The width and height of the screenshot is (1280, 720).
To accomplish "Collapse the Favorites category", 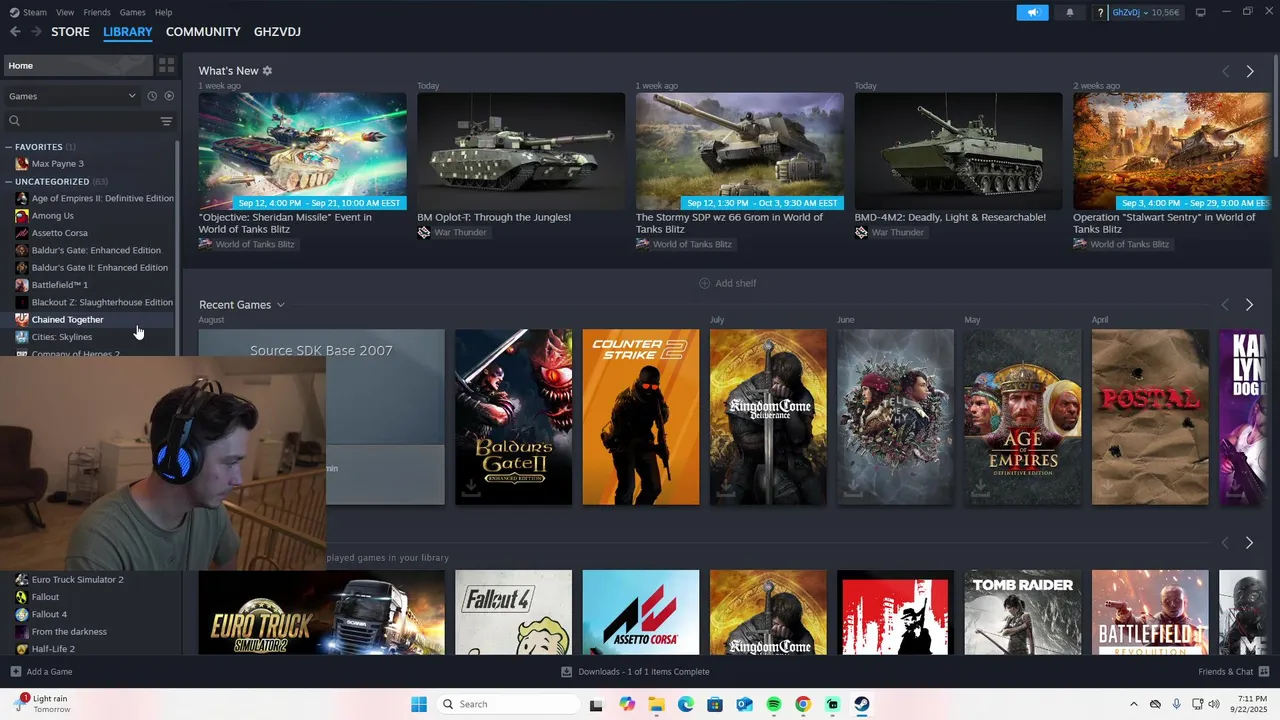I will point(8,147).
